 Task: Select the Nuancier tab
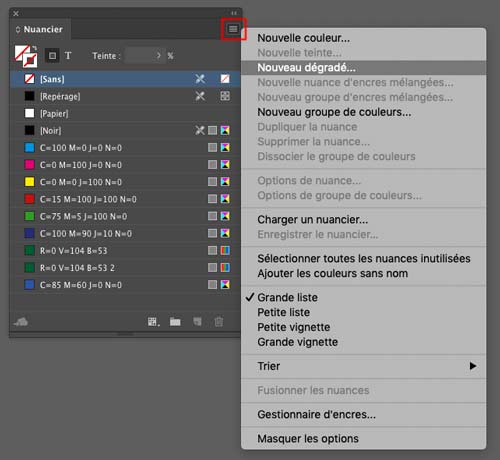point(40,30)
